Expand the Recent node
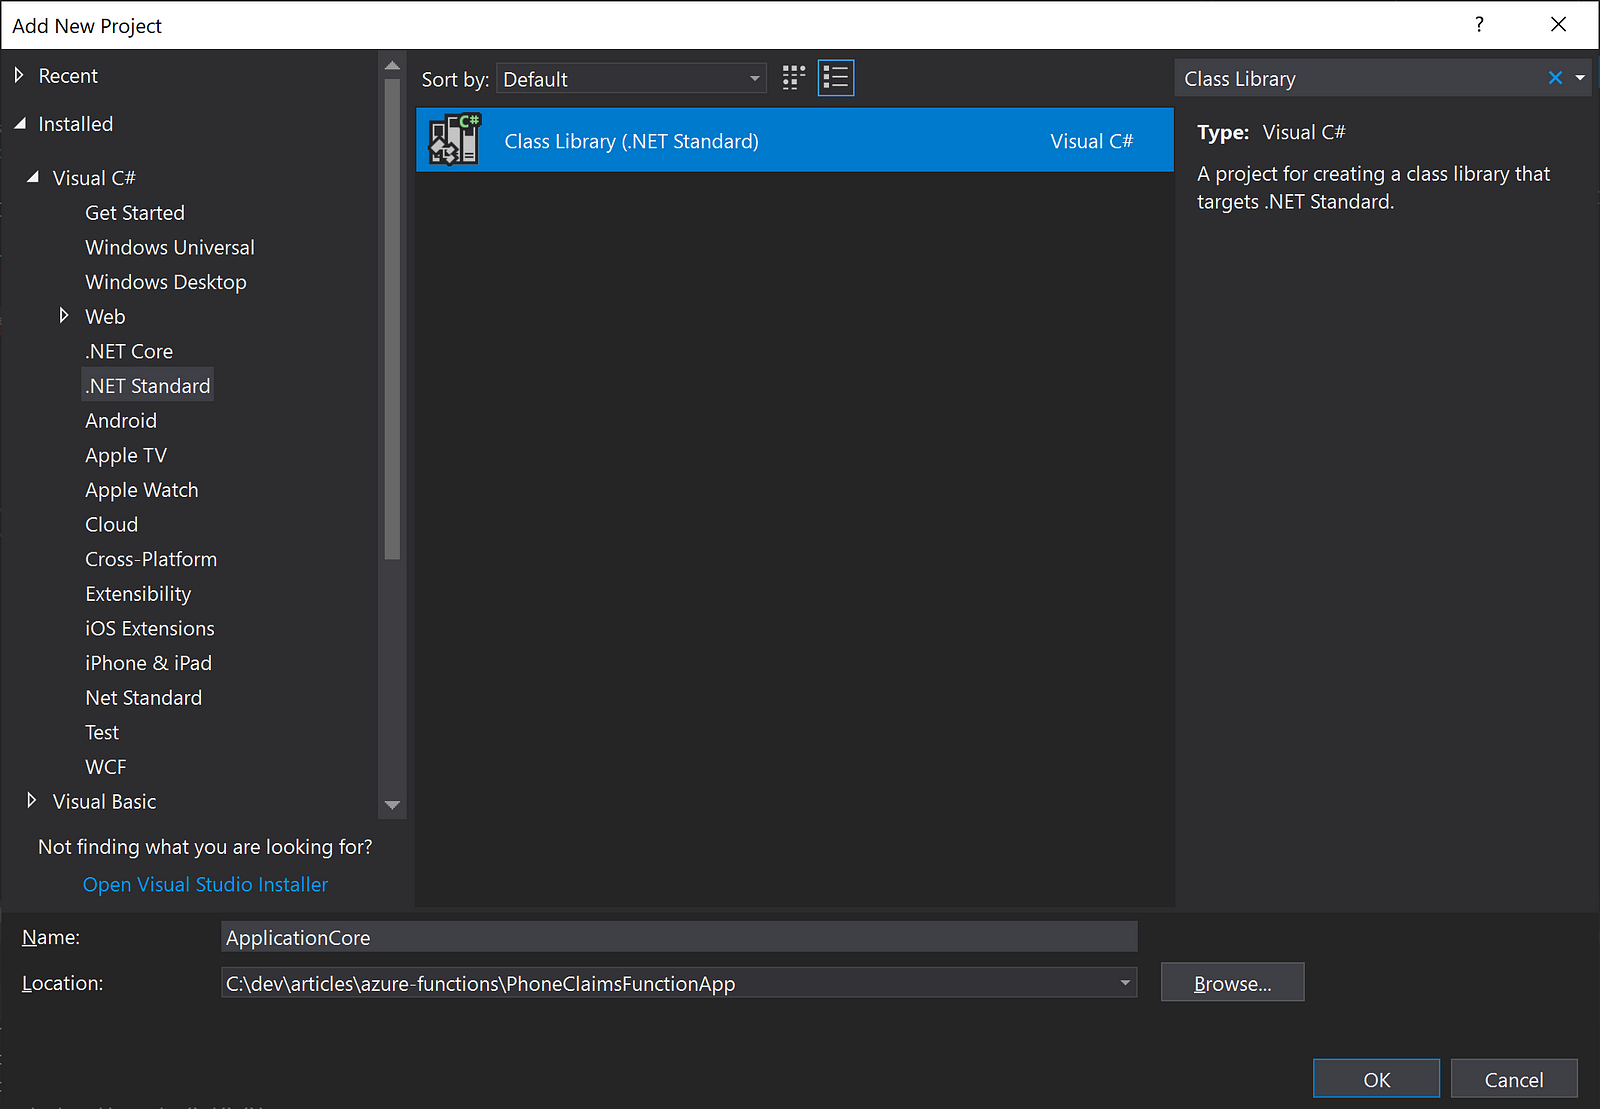This screenshot has width=1600, height=1109. click(x=19, y=76)
